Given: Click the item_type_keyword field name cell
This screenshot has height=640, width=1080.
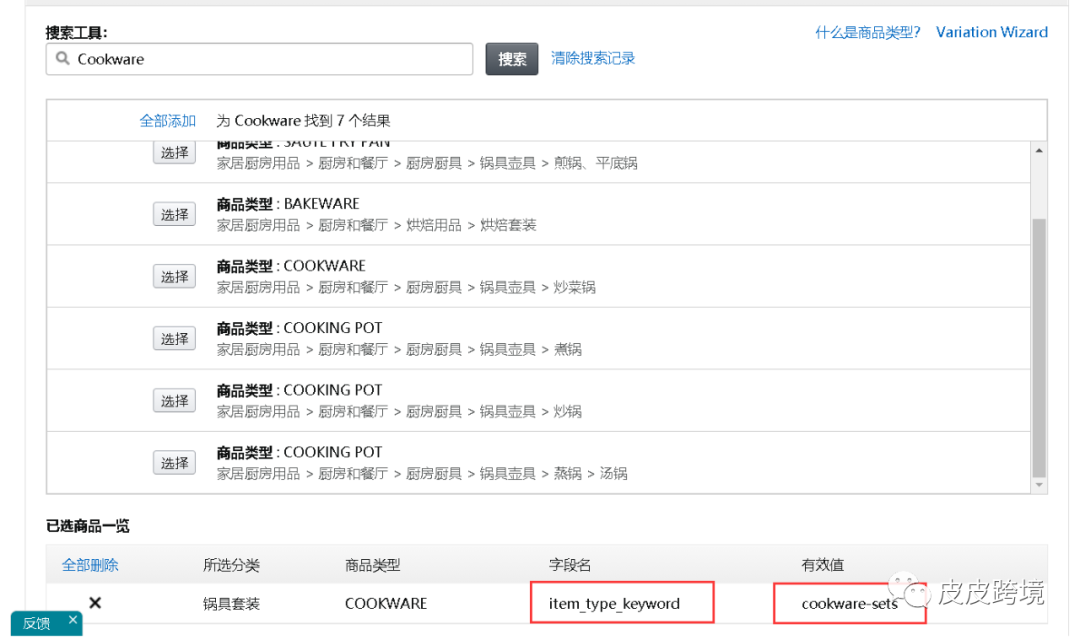Looking at the screenshot, I should tap(622, 603).
